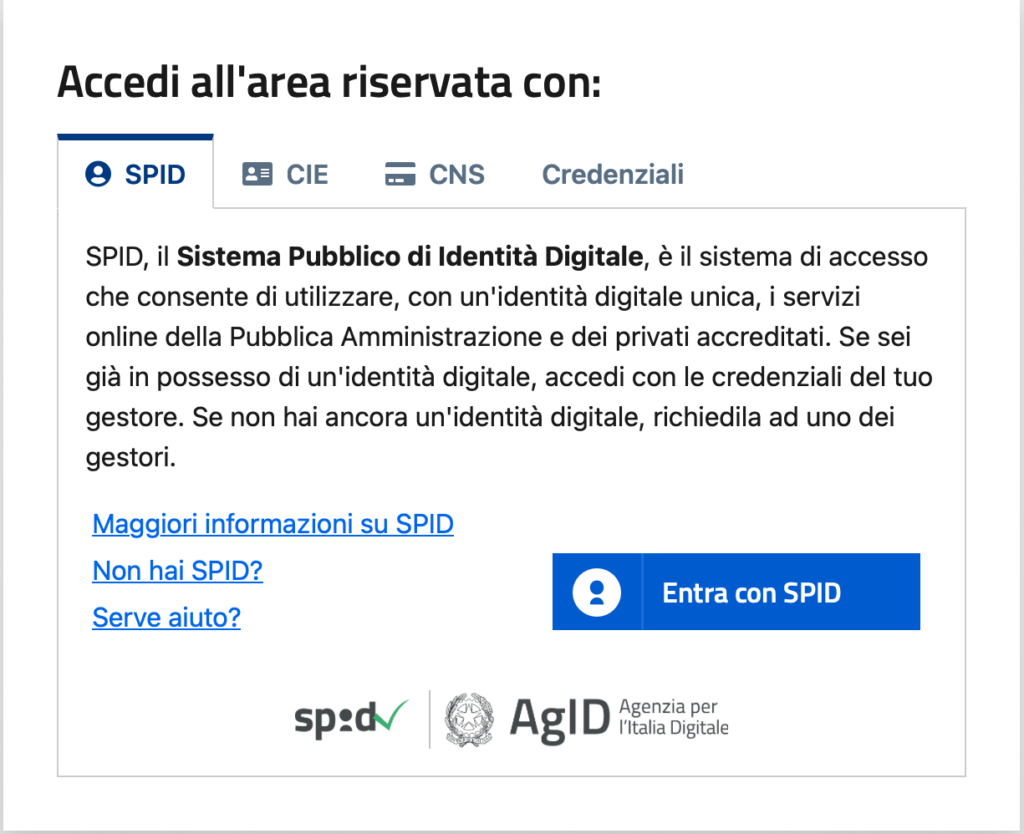This screenshot has height=834, width=1024.
Task: Follow the Non hai SPID? link
Action: (178, 571)
